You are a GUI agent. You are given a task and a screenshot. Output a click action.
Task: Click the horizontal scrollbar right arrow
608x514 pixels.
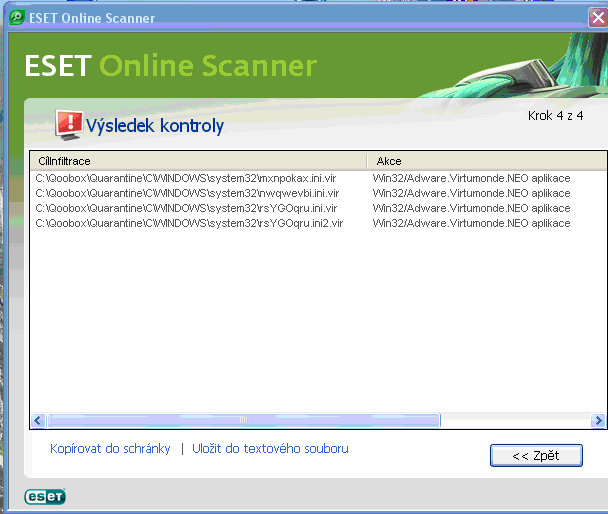pyautogui.click(x=598, y=420)
